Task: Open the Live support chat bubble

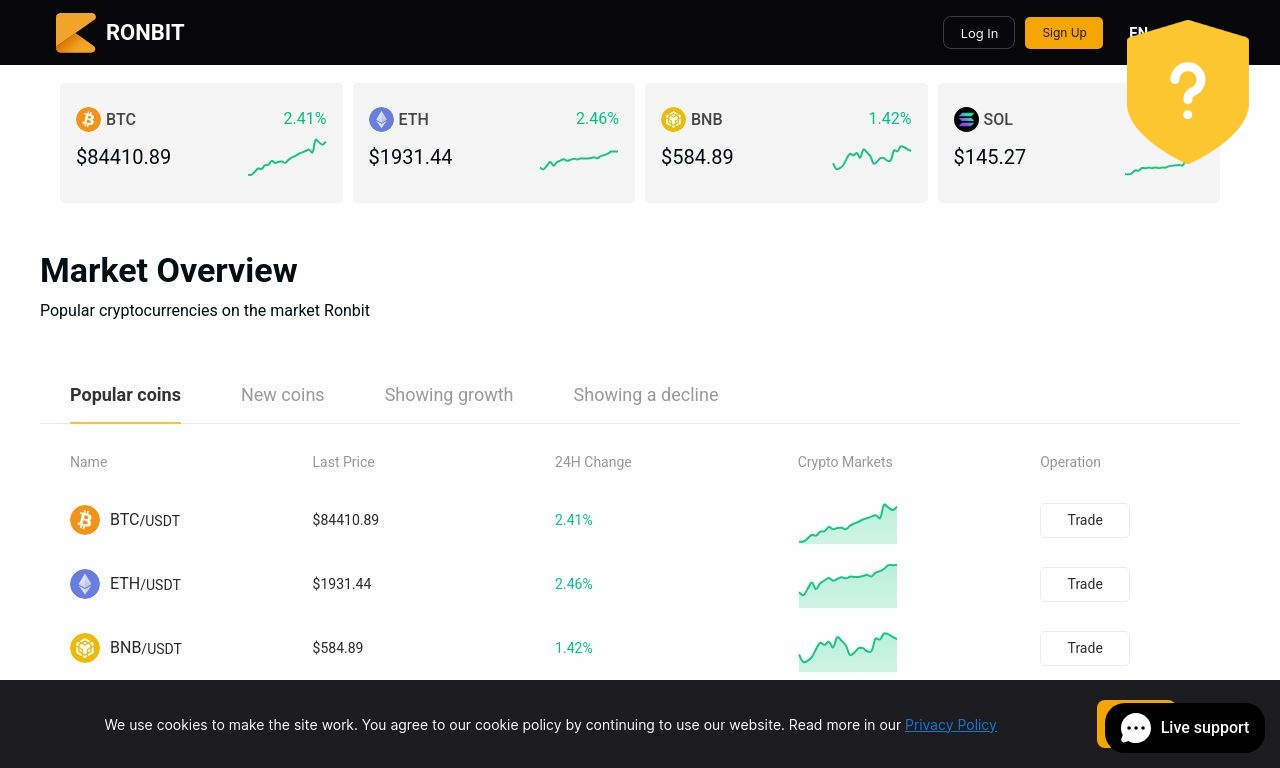Action: click(x=1185, y=728)
